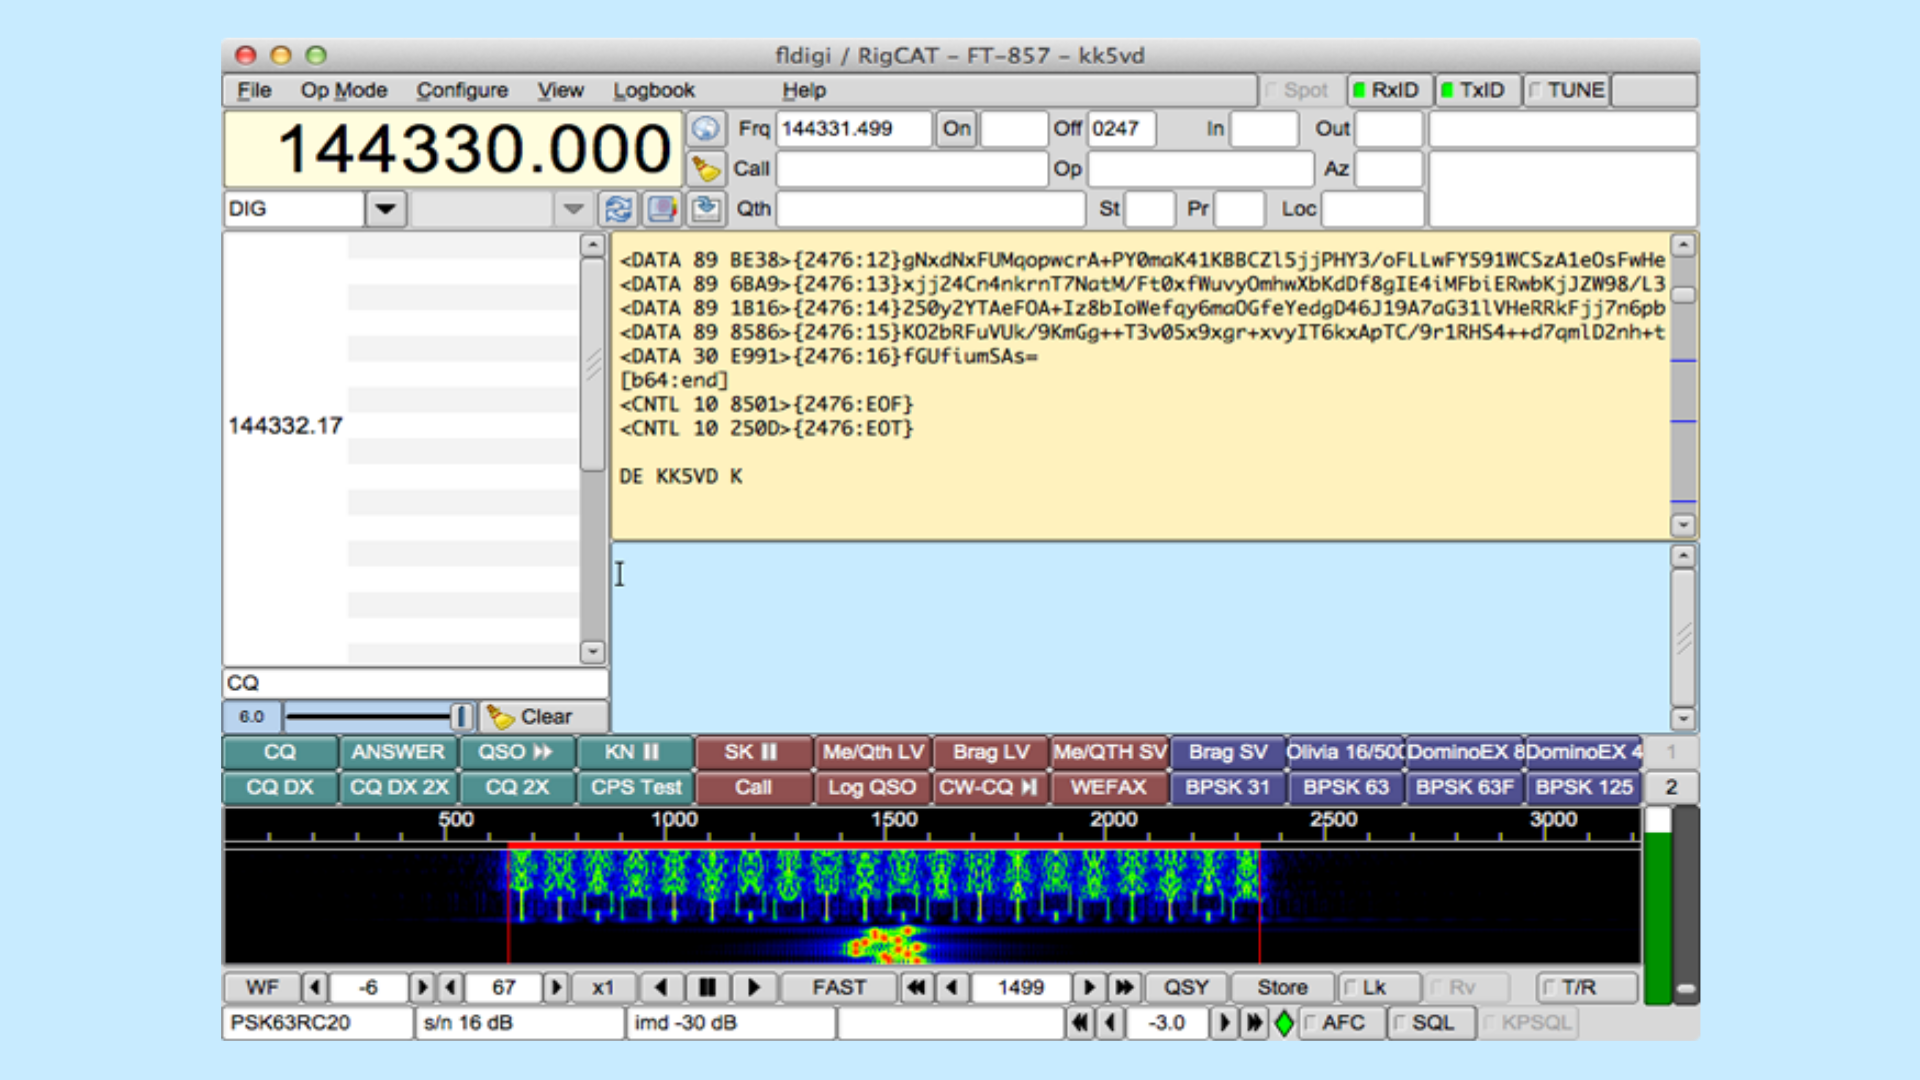Click waterfall reverse arrow button
The width and height of the screenshot is (1920, 1080).
[661, 988]
